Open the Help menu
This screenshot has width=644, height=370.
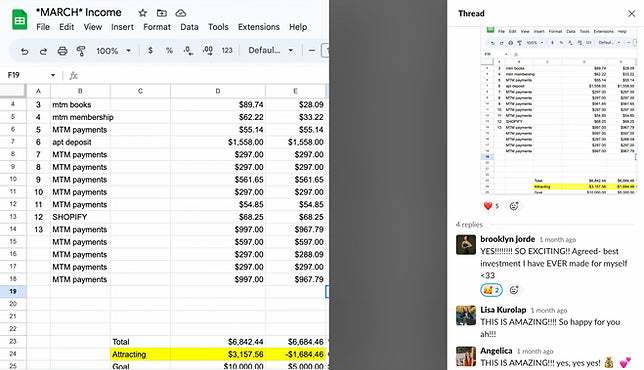coord(298,27)
